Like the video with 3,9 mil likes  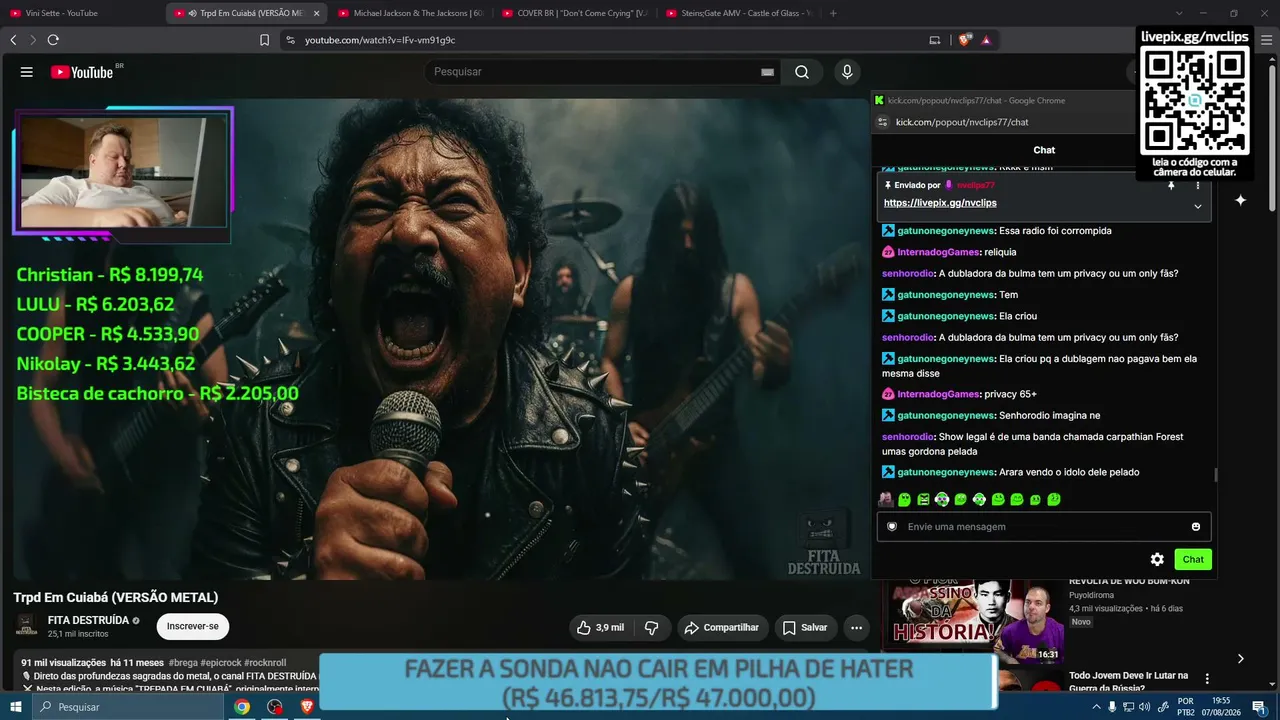click(x=600, y=628)
